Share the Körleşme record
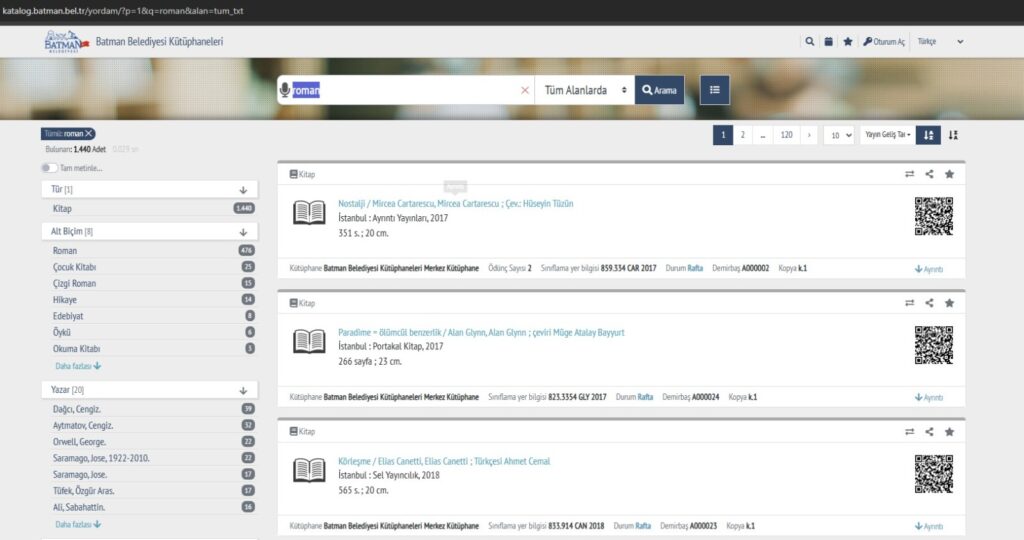 coord(929,431)
